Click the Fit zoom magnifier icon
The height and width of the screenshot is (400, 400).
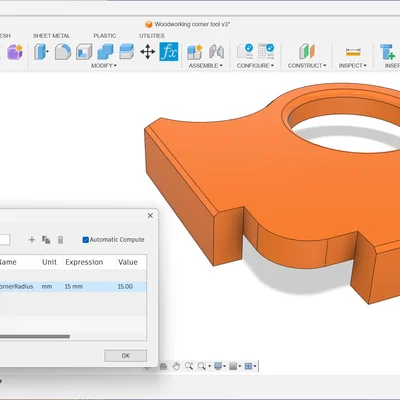pos(202,366)
